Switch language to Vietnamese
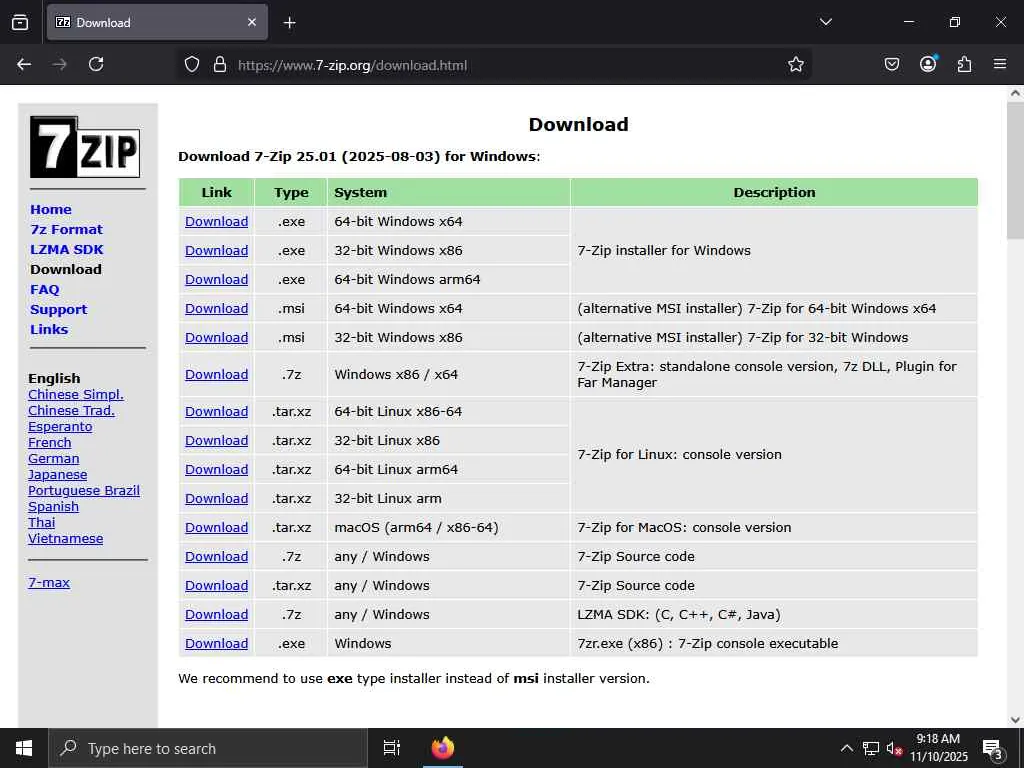This screenshot has height=768, width=1024. [65, 539]
